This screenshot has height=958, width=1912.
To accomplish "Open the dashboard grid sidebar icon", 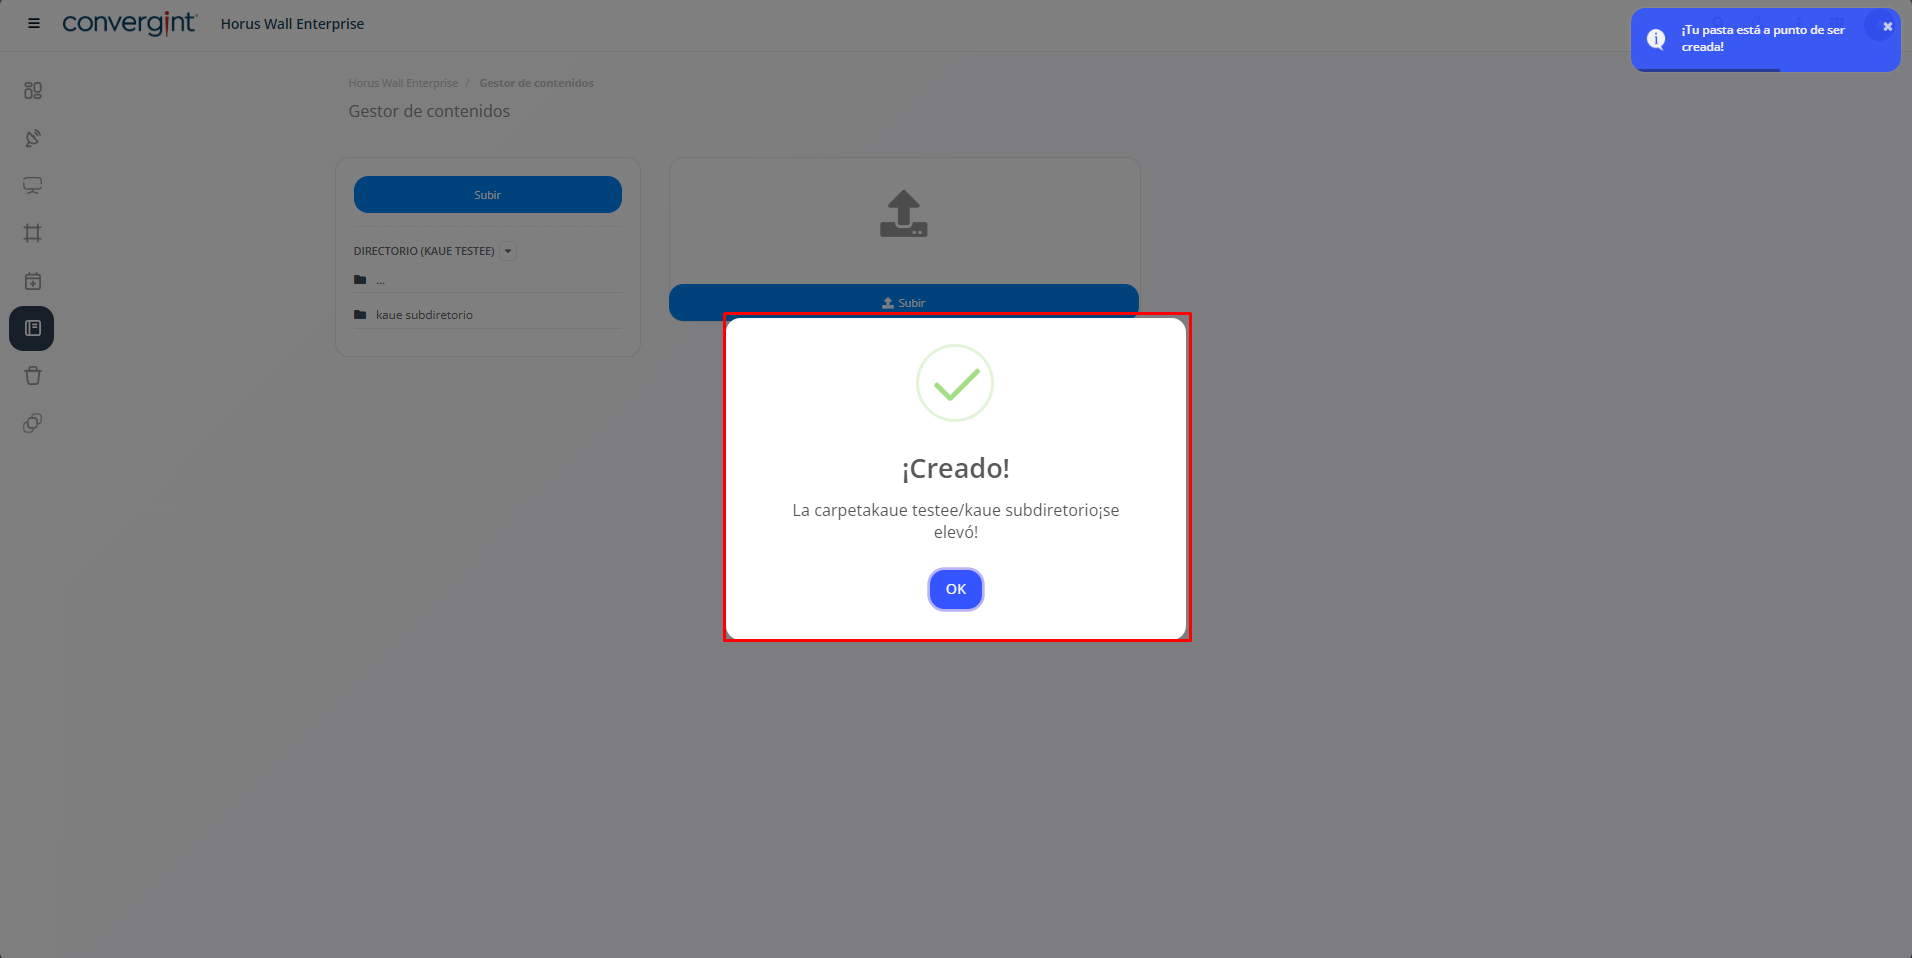I will pyautogui.click(x=33, y=91).
